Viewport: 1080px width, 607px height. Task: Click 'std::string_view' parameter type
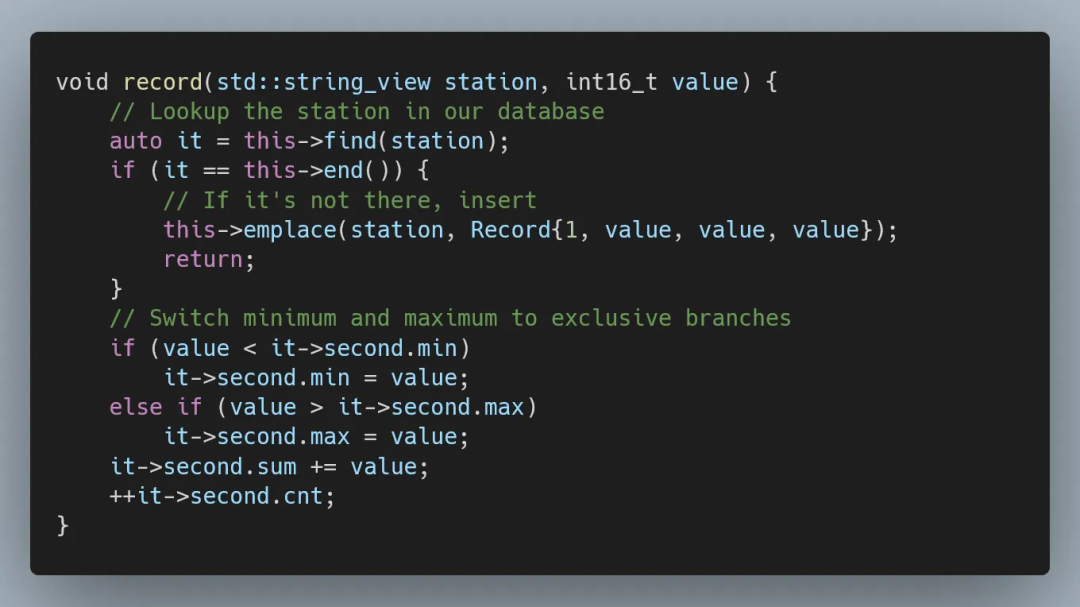coord(324,82)
